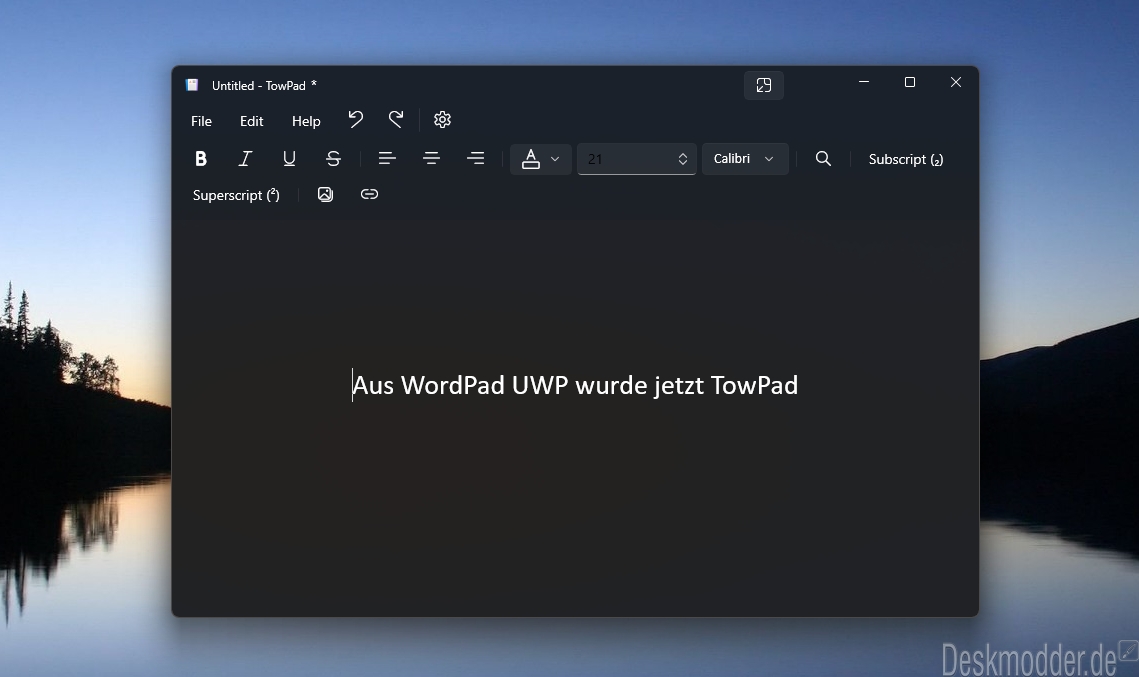1139x677 pixels.
Task: Toggle italic formatting
Action: [x=246, y=158]
